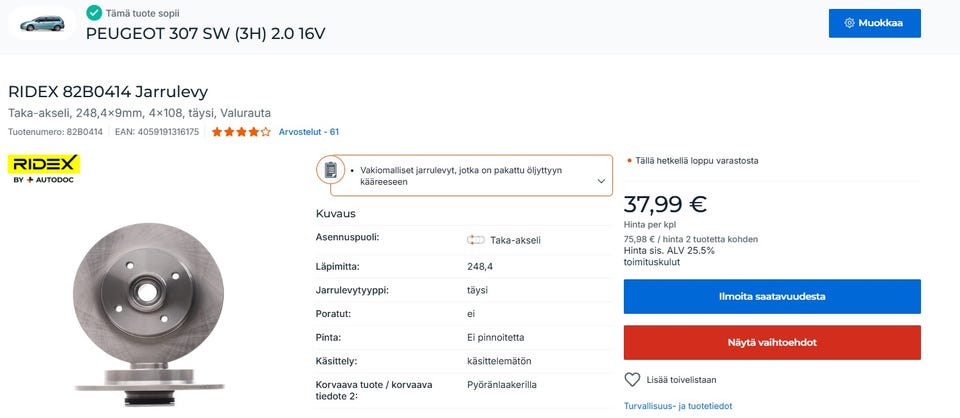This screenshot has width=960, height=418.
Task: Click the RIDEX 82B0414 Jarrulevy heading
Action: pos(108,91)
